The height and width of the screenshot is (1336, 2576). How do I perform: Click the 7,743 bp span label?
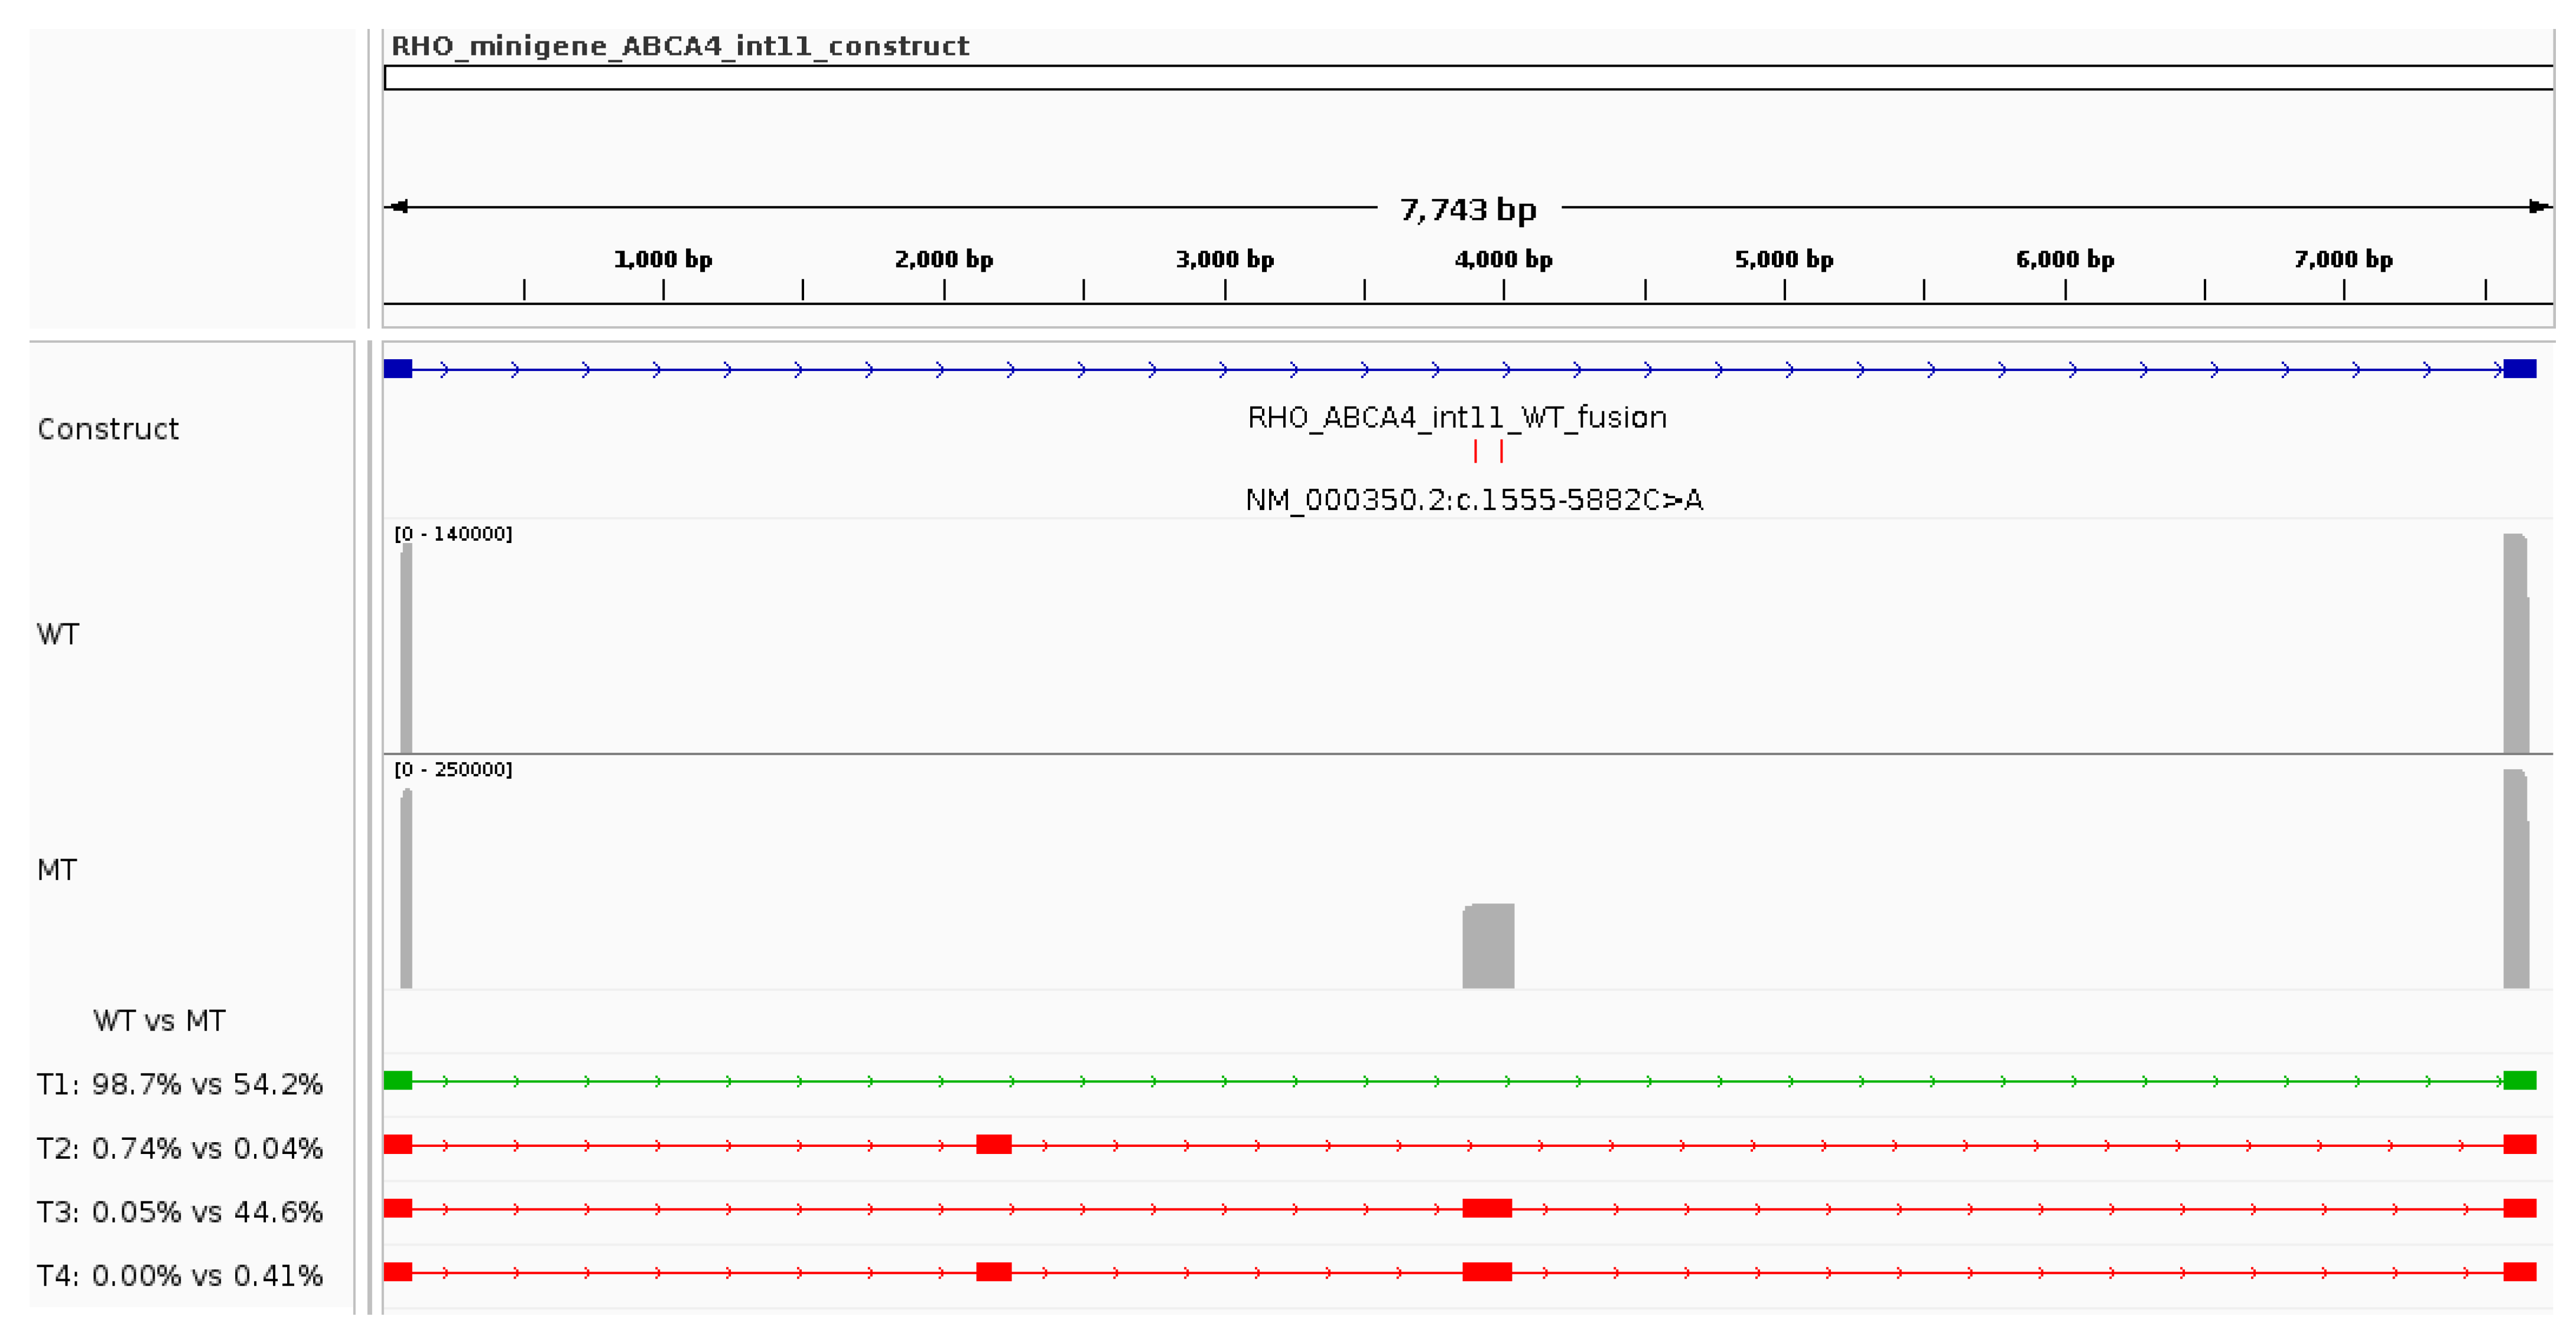[x=1468, y=209]
